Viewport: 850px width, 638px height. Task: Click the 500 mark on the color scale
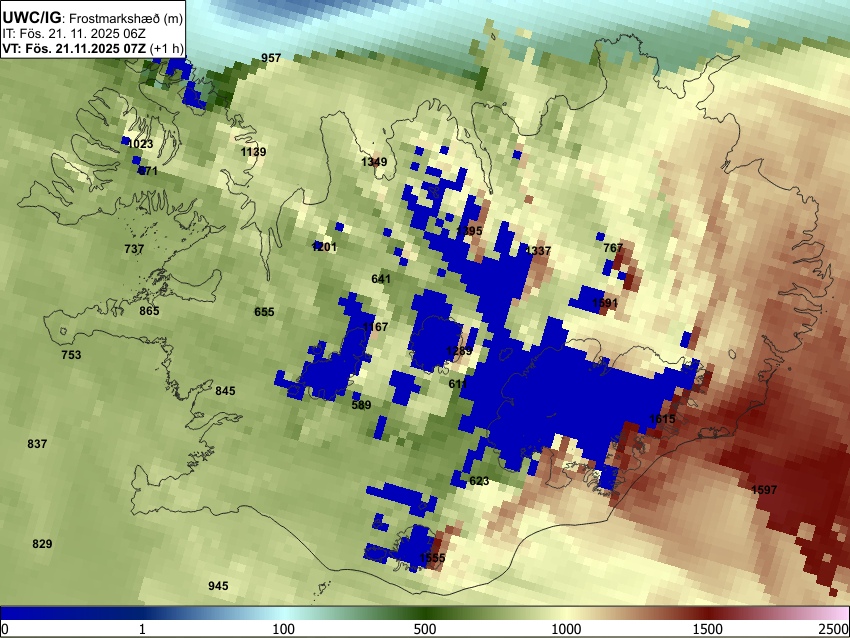[x=425, y=629]
